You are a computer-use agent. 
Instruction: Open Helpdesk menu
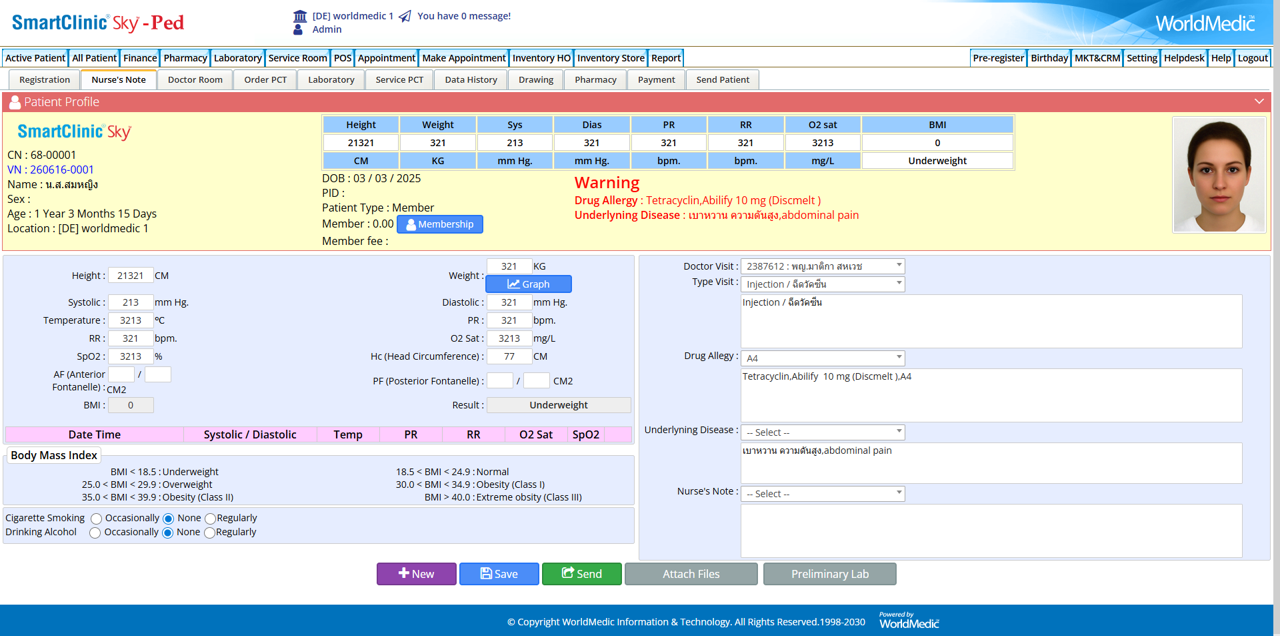pyautogui.click(x=1184, y=58)
